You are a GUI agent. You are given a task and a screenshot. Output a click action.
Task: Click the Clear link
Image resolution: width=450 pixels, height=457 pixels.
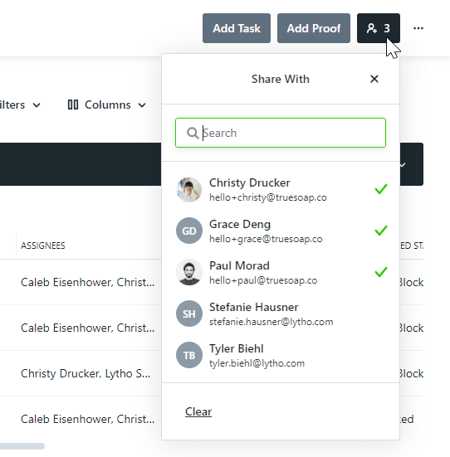click(x=198, y=412)
